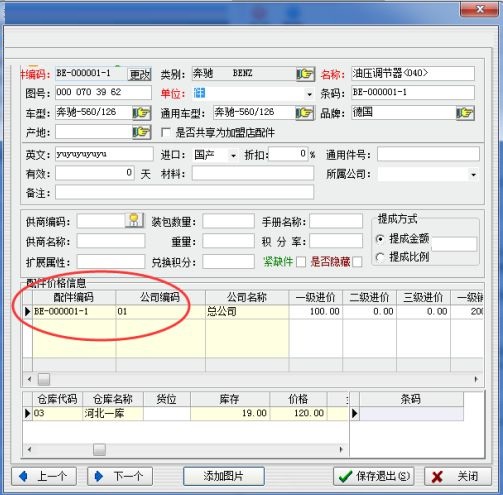Click the 英文 input field
This screenshot has height=495, width=503.
coord(104,154)
